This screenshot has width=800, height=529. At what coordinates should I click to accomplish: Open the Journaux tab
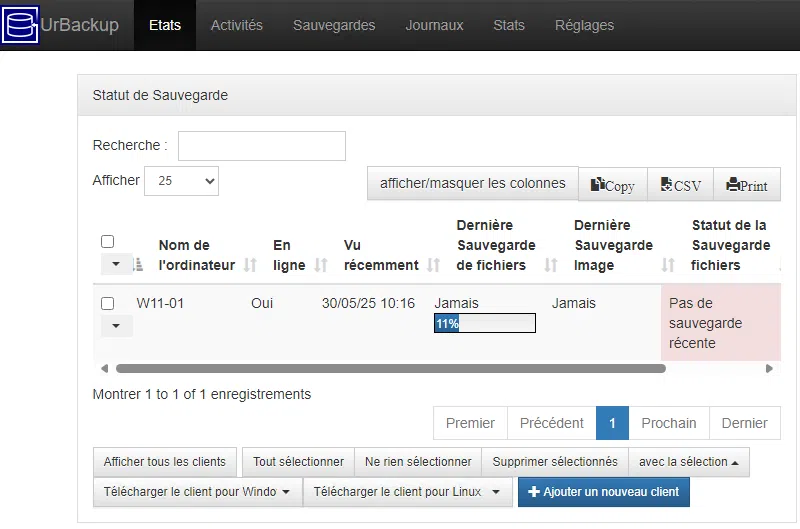(x=434, y=25)
